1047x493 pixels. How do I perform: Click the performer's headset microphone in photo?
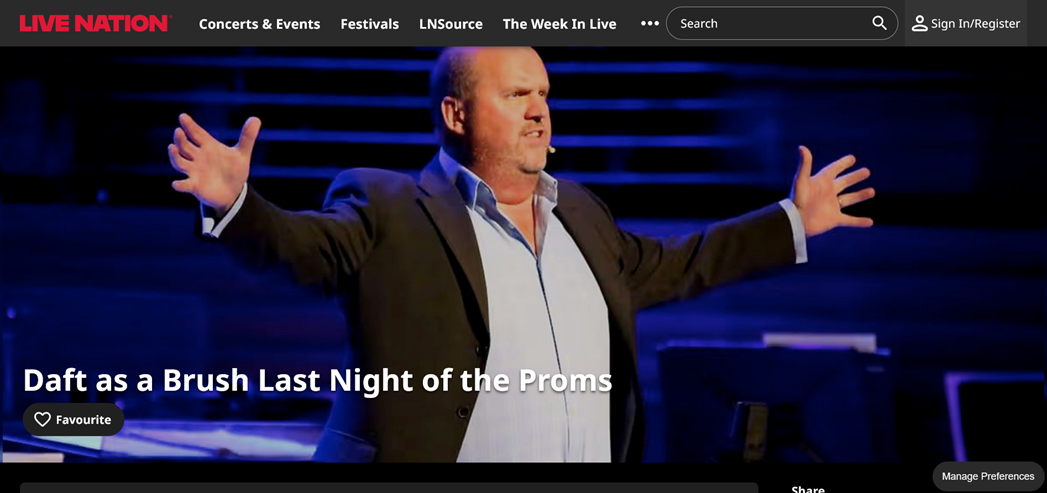551,150
